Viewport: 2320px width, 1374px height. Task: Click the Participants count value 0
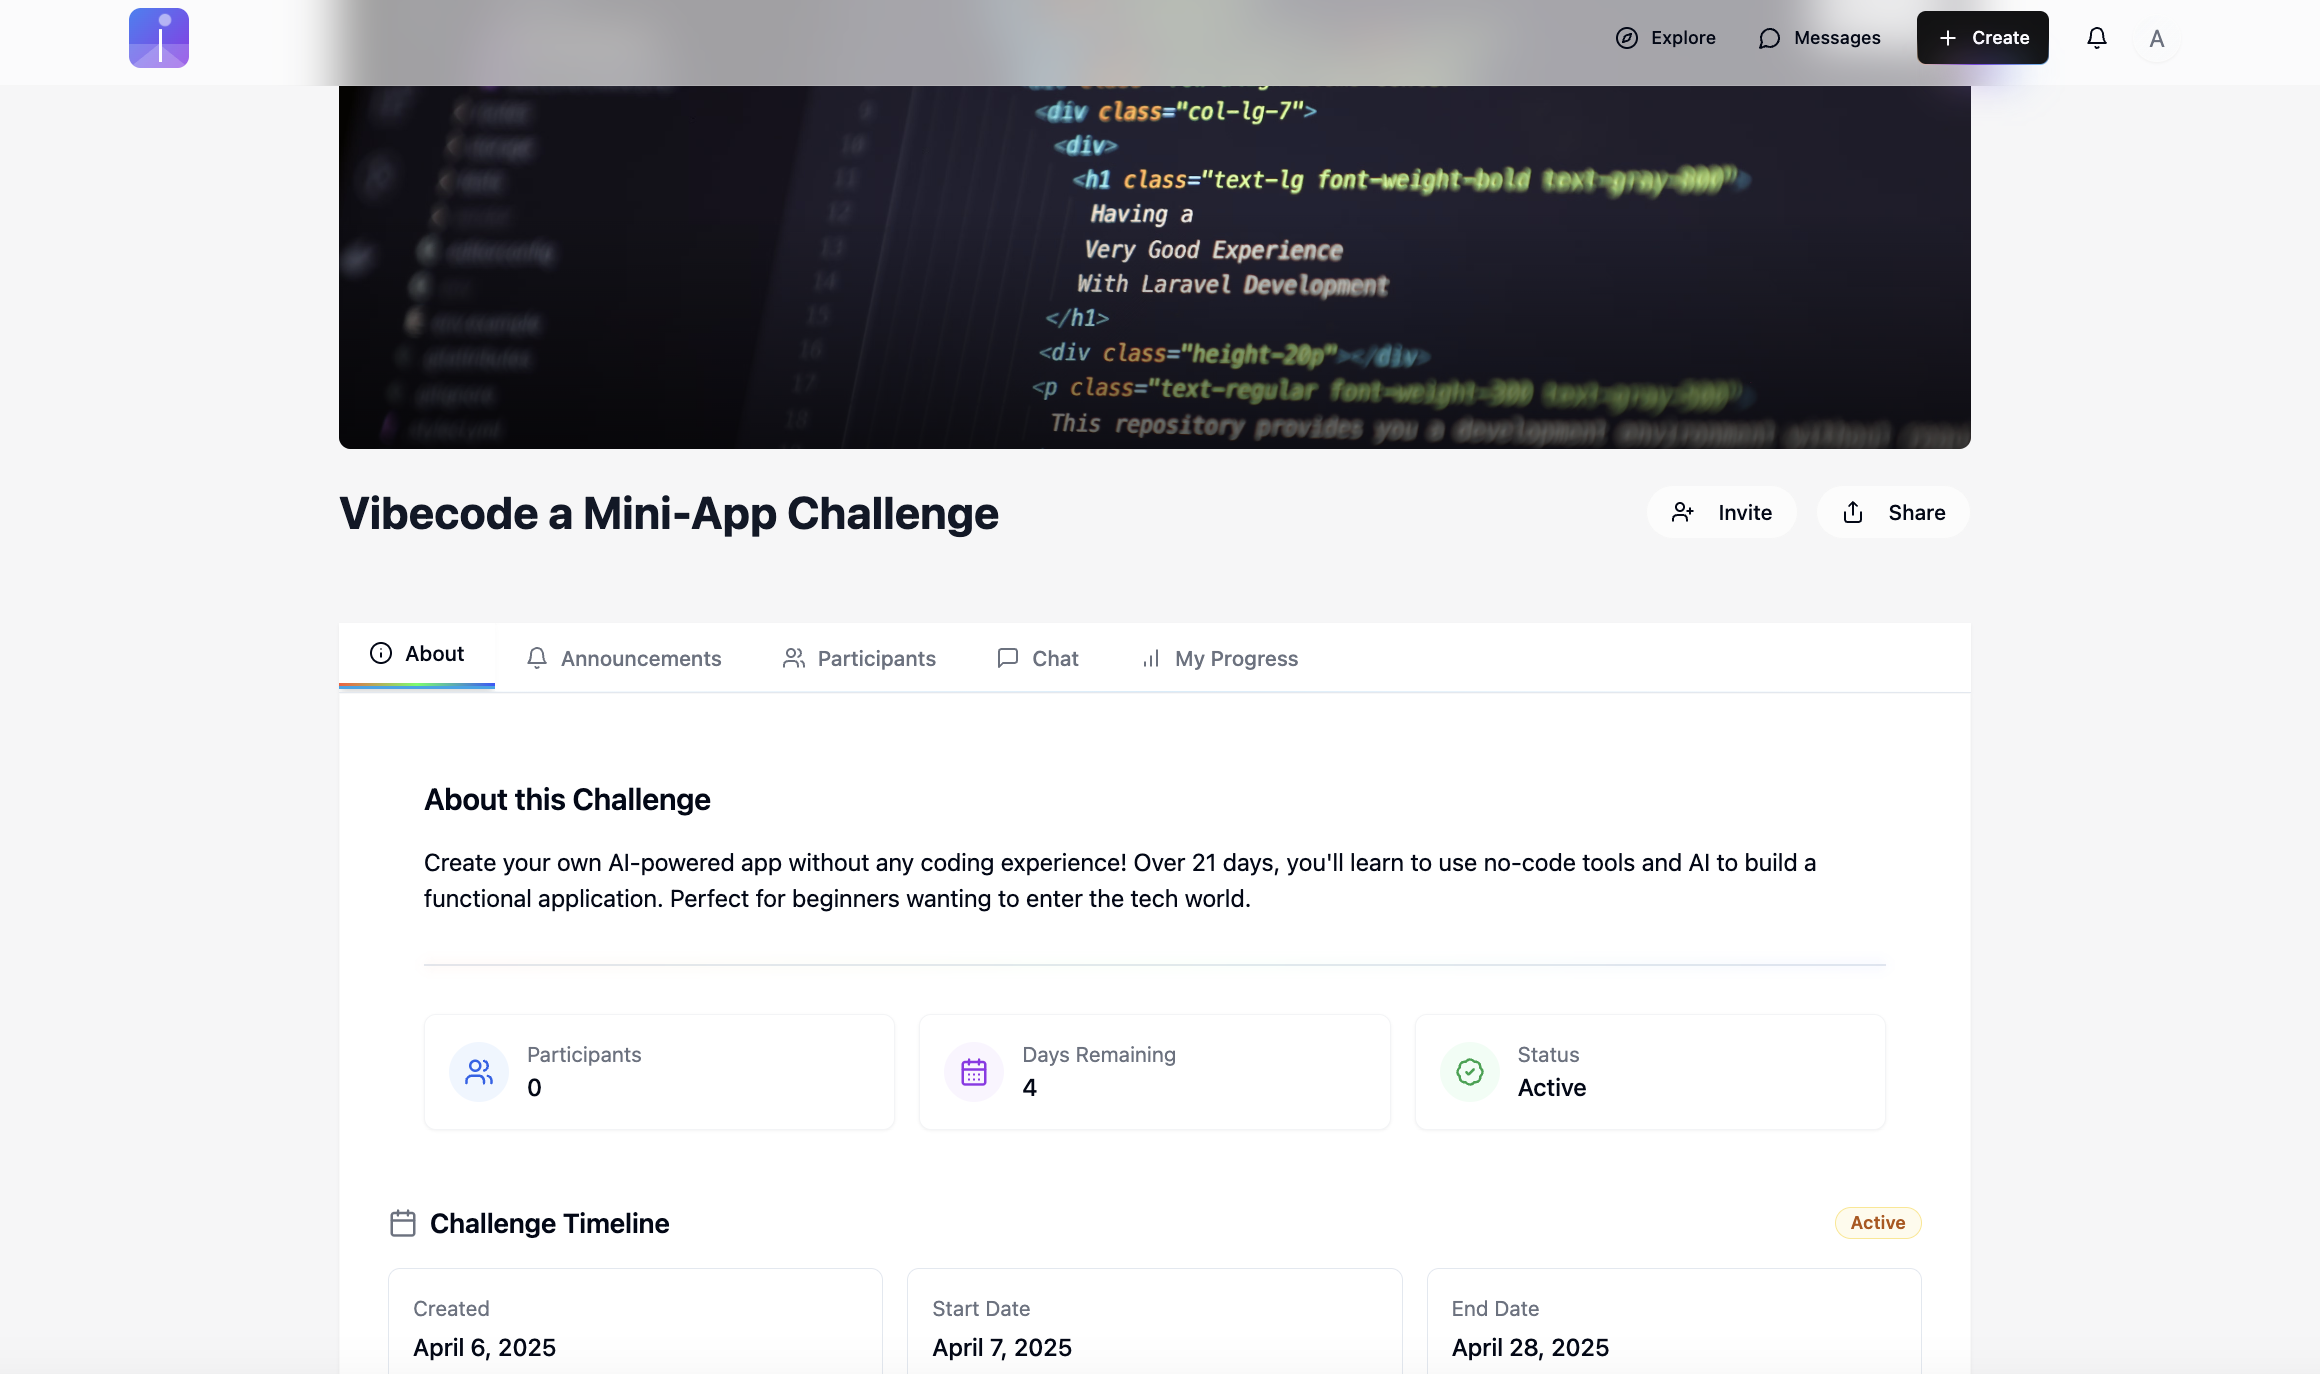pyautogui.click(x=534, y=1088)
